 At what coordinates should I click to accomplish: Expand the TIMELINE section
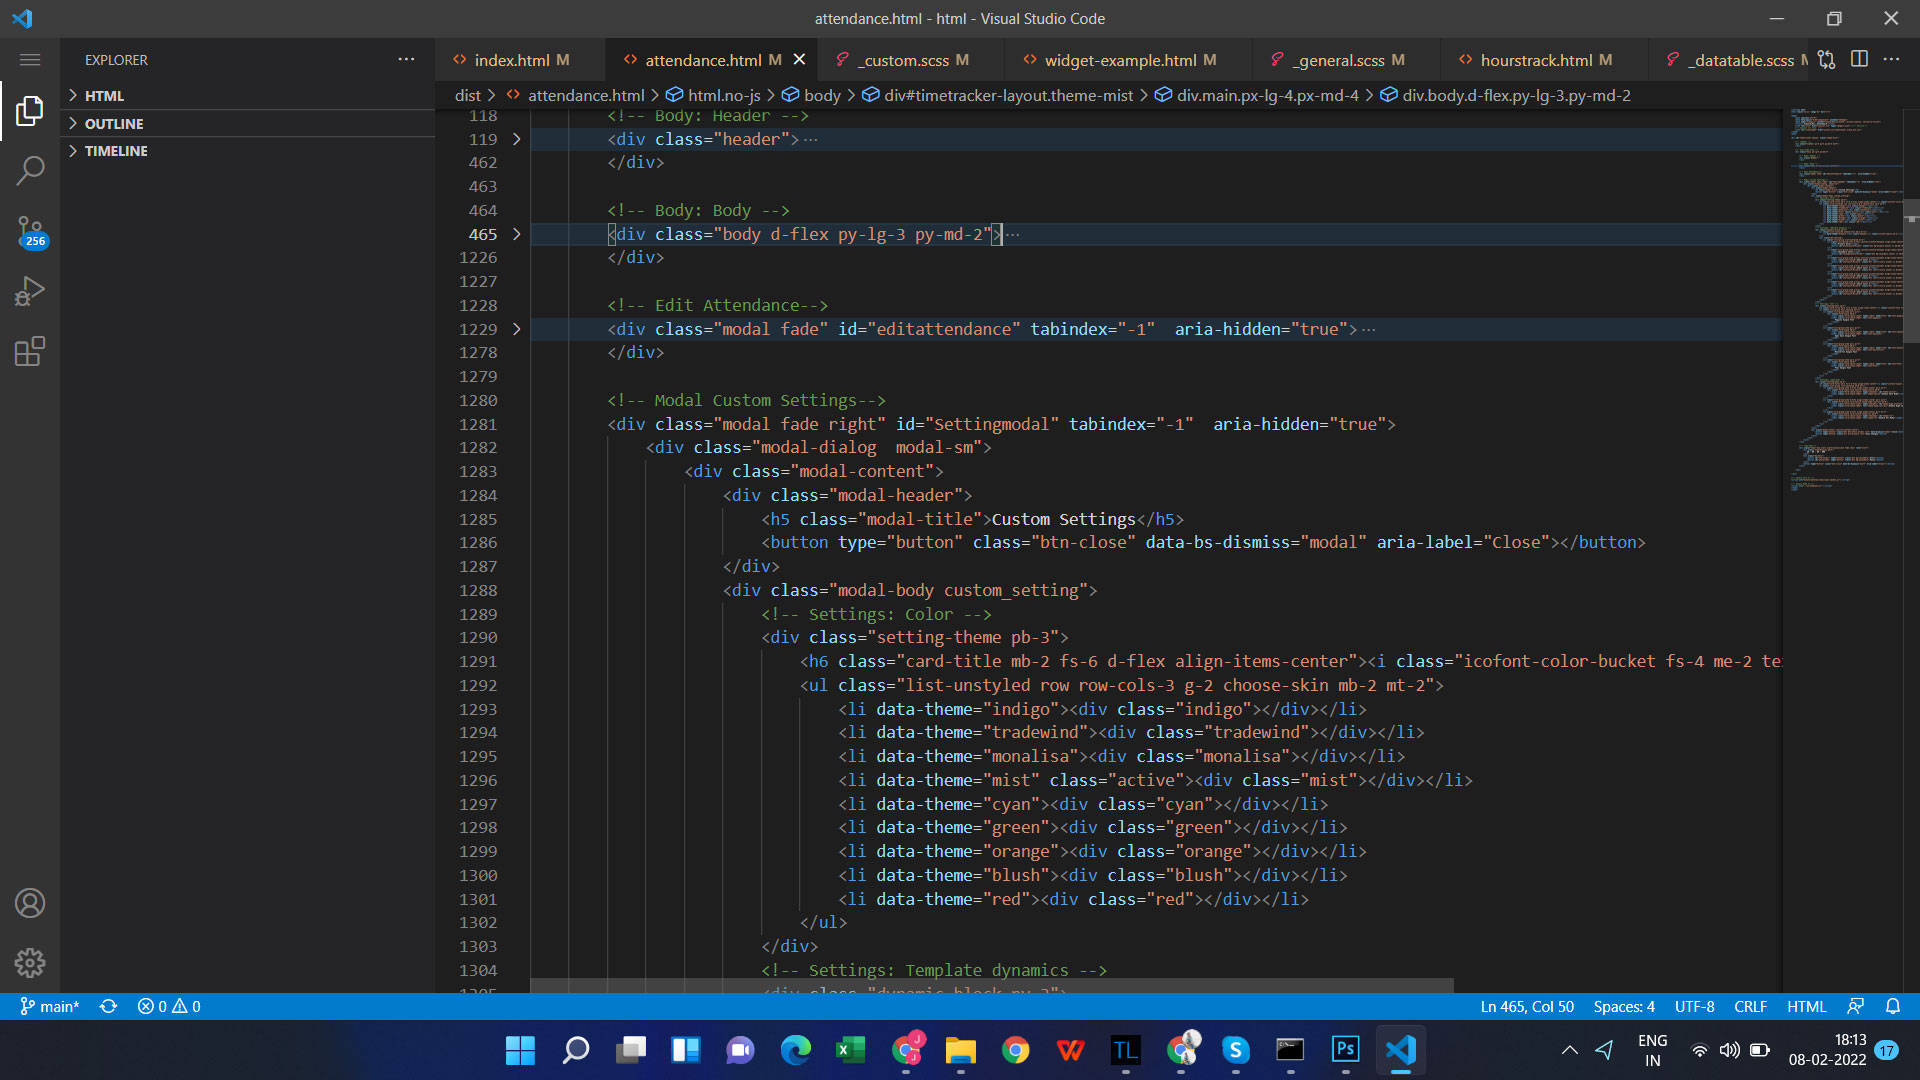(x=115, y=151)
